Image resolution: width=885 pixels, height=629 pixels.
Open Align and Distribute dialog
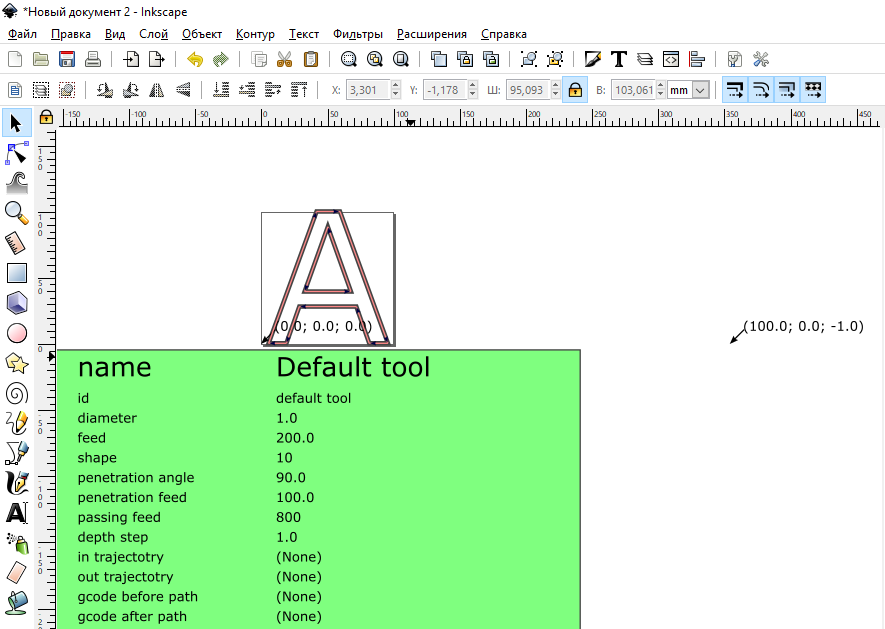697,59
